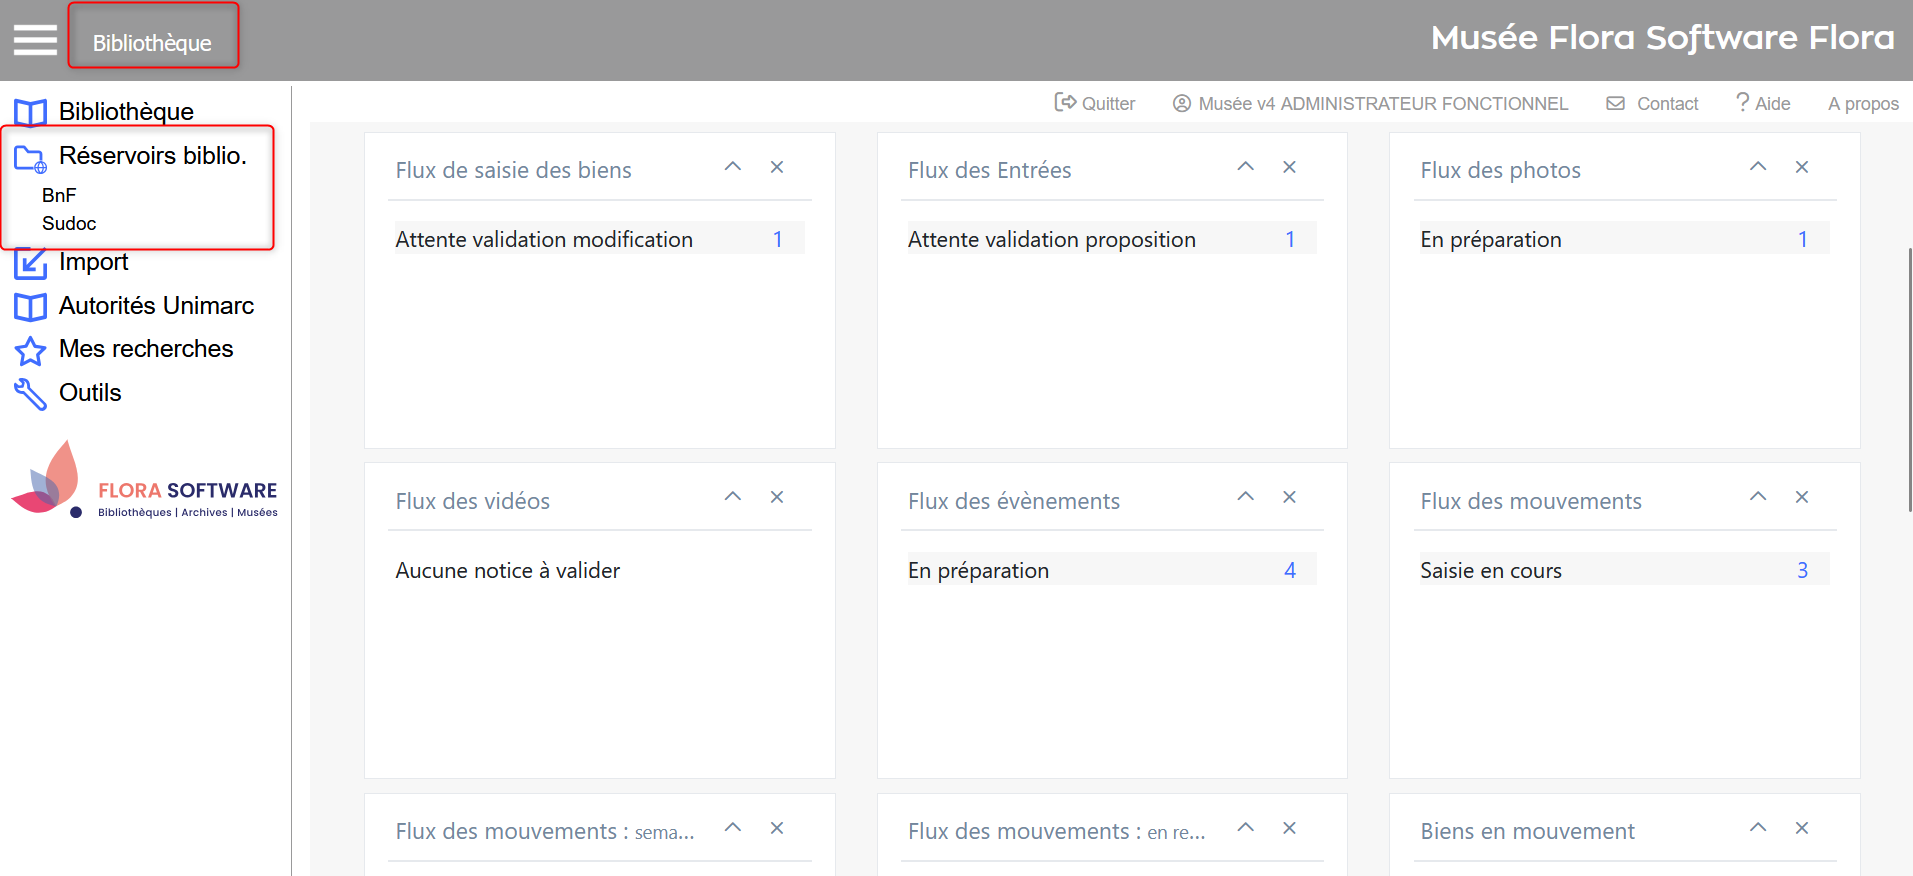Collapse the Flux des mouvements panel
This screenshot has height=876, width=1913.
(x=1757, y=497)
